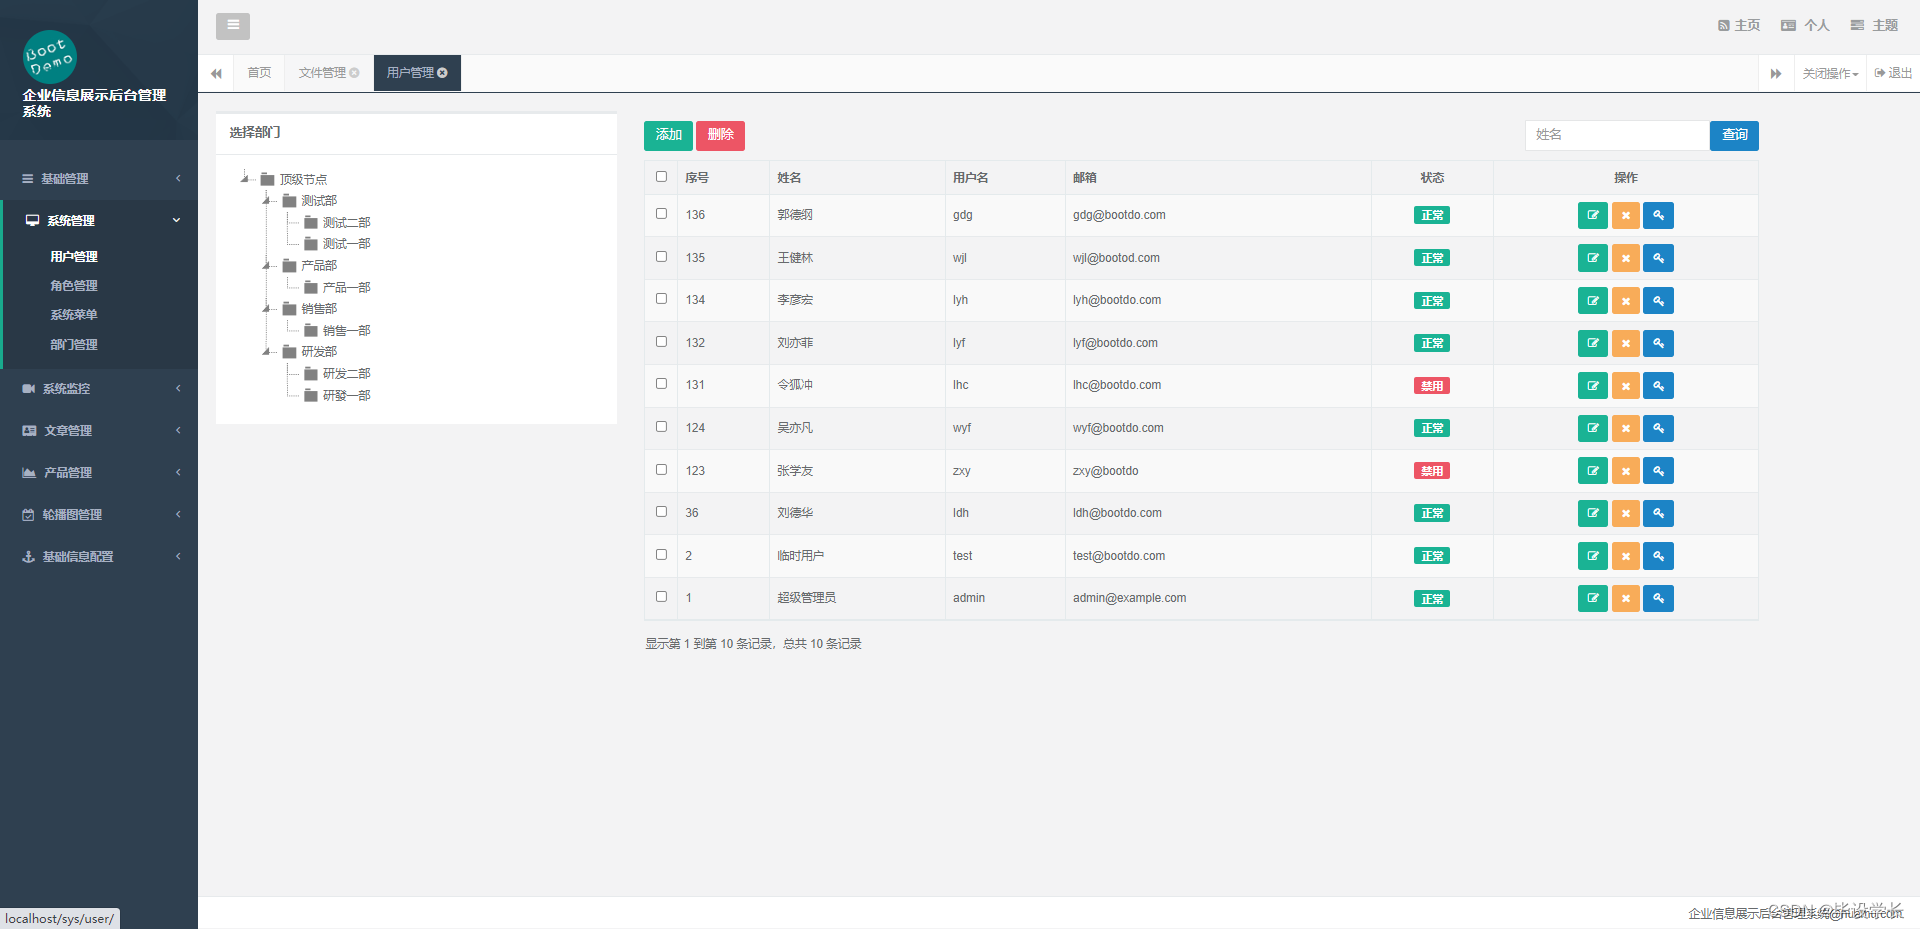Click blue 查询 search button

click(x=1734, y=135)
